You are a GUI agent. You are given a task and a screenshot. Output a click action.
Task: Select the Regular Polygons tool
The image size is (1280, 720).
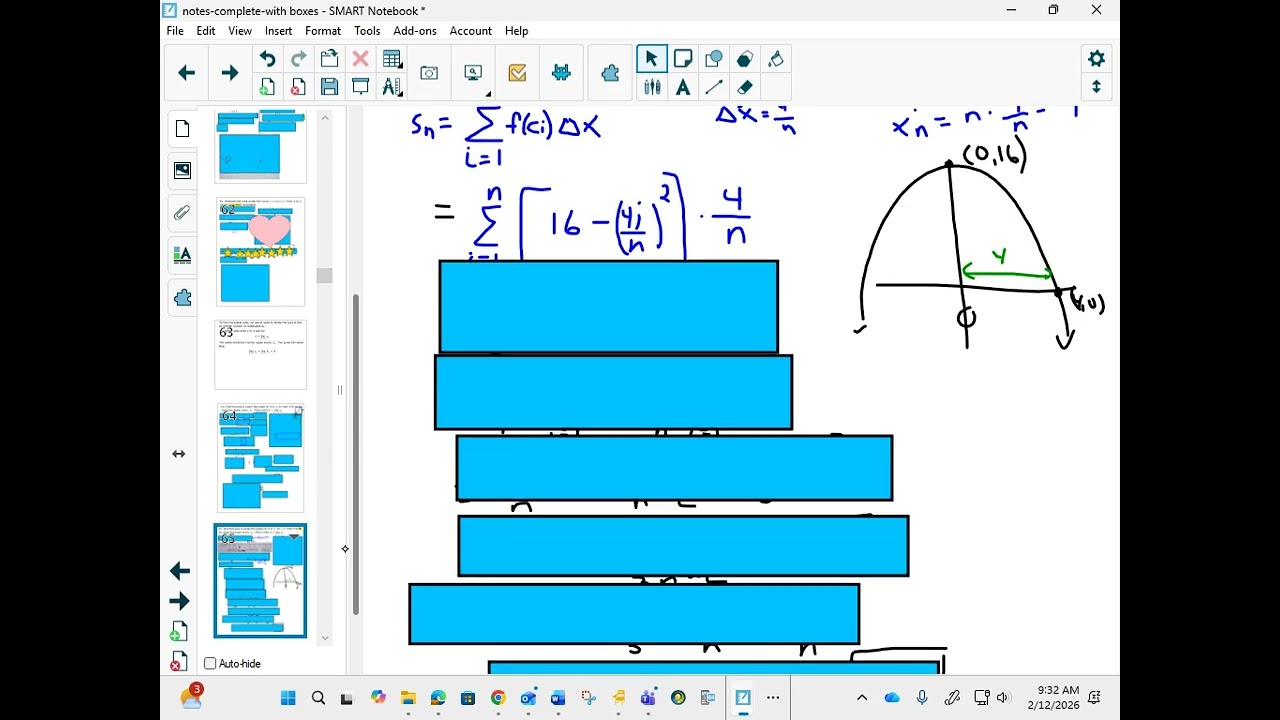click(x=745, y=59)
